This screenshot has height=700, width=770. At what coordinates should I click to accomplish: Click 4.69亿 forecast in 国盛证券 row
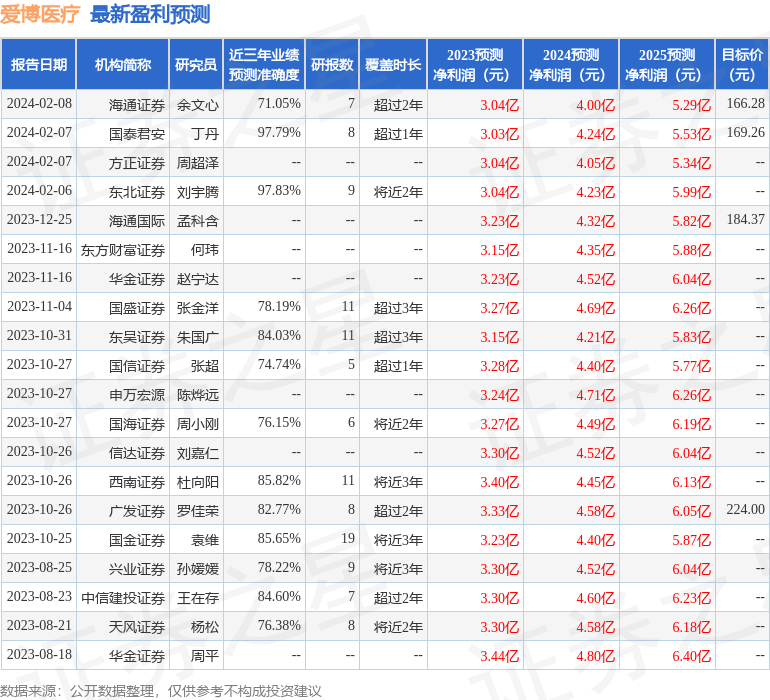pos(596,308)
